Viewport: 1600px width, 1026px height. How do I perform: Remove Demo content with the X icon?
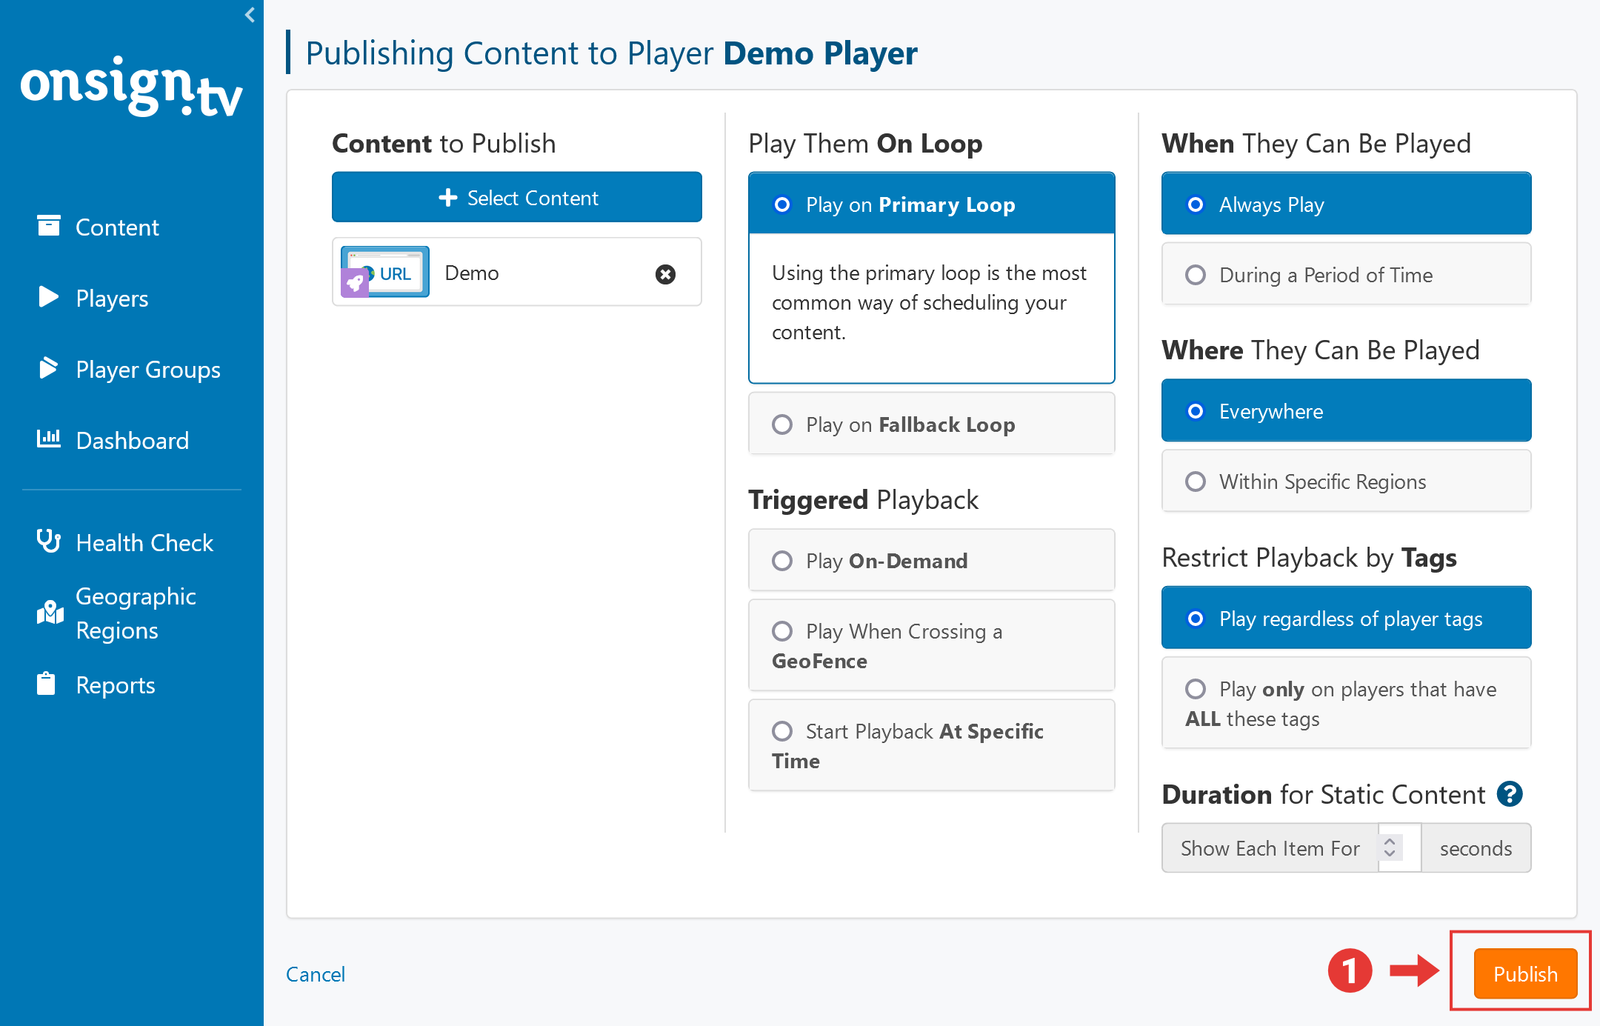[x=665, y=274]
